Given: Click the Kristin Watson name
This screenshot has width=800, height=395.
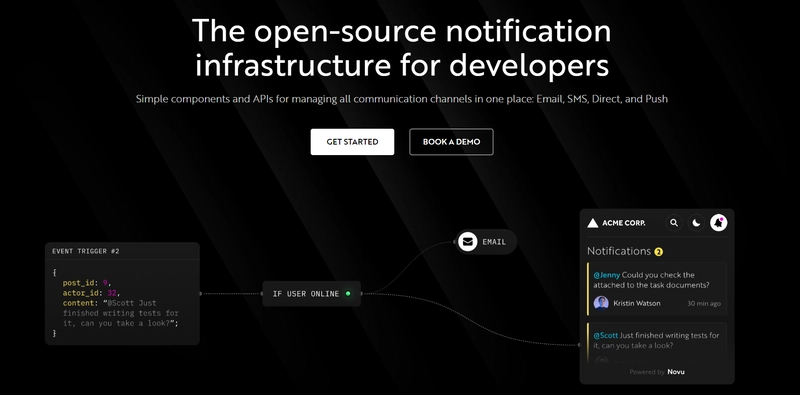Looking at the screenshot, I should click(637, 303).
